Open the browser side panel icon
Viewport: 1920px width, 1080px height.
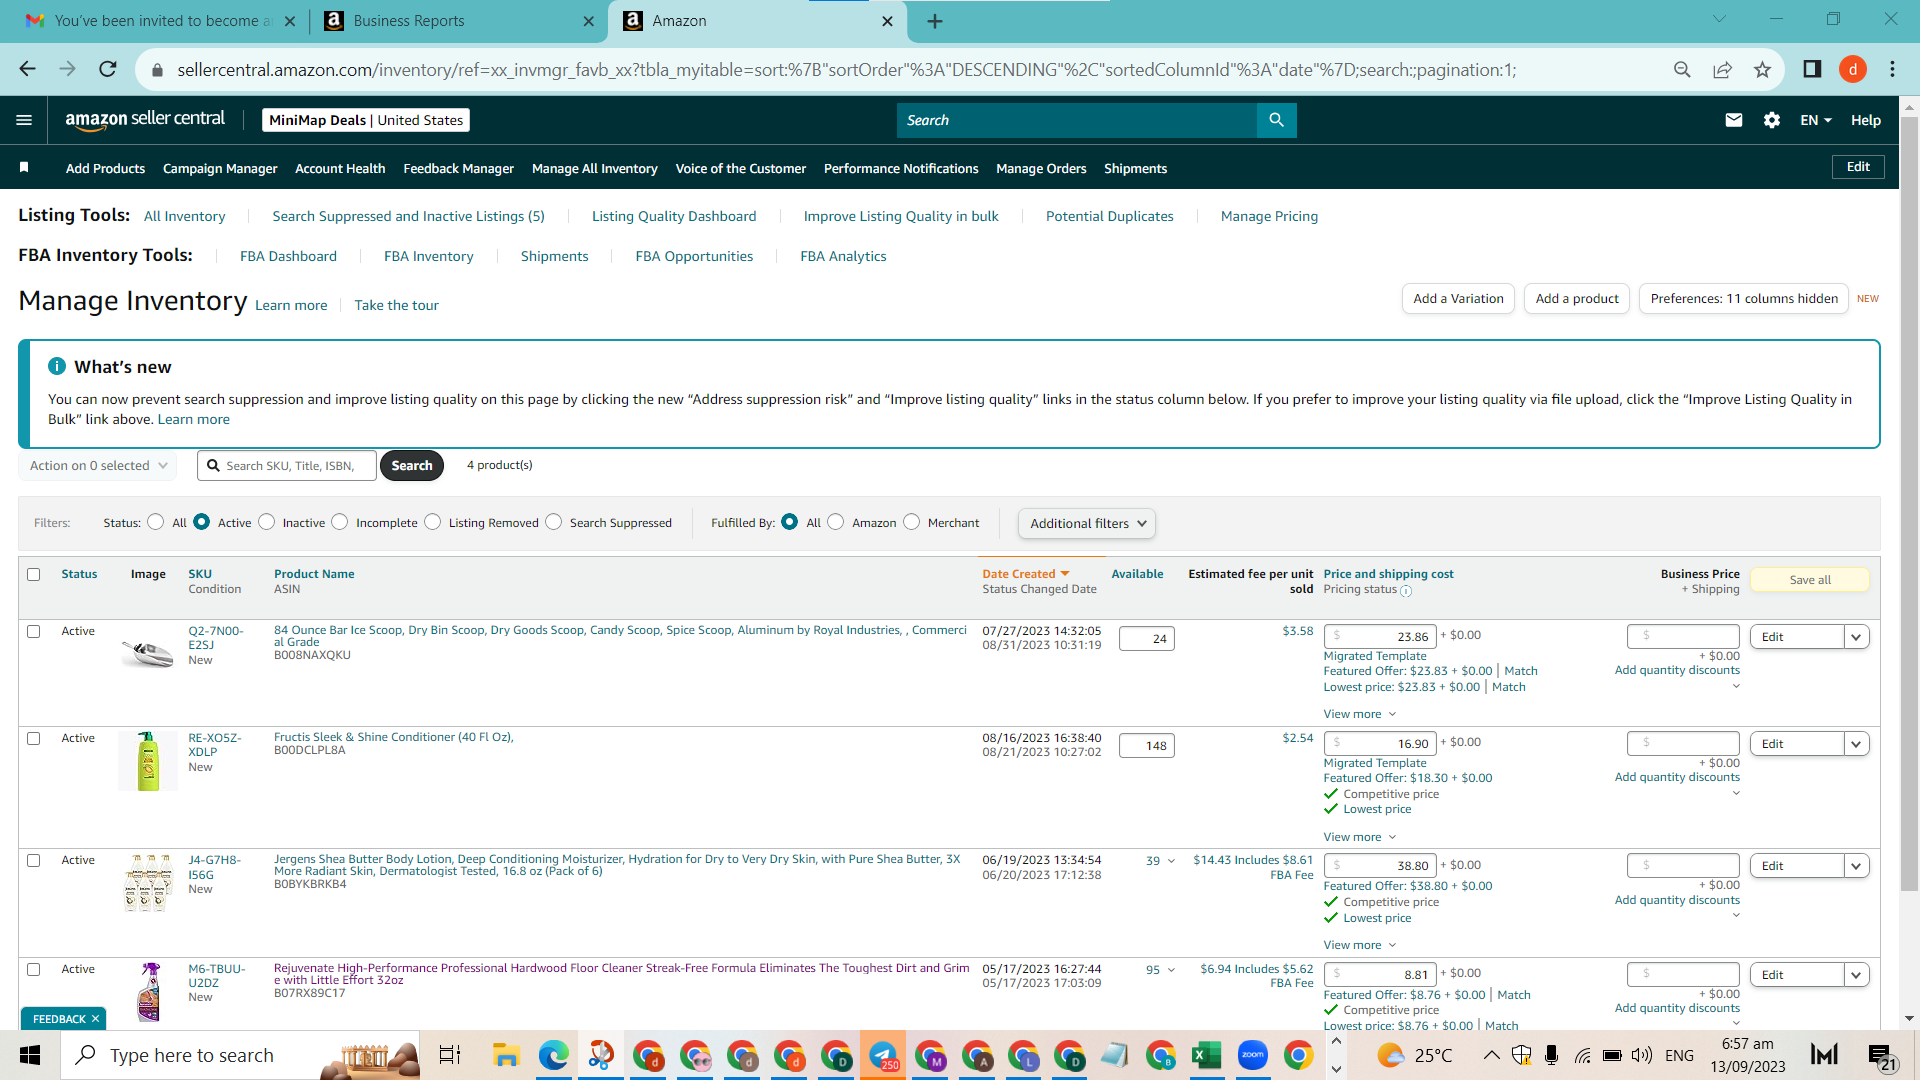pyautogui.click(x=1812, y=69)
